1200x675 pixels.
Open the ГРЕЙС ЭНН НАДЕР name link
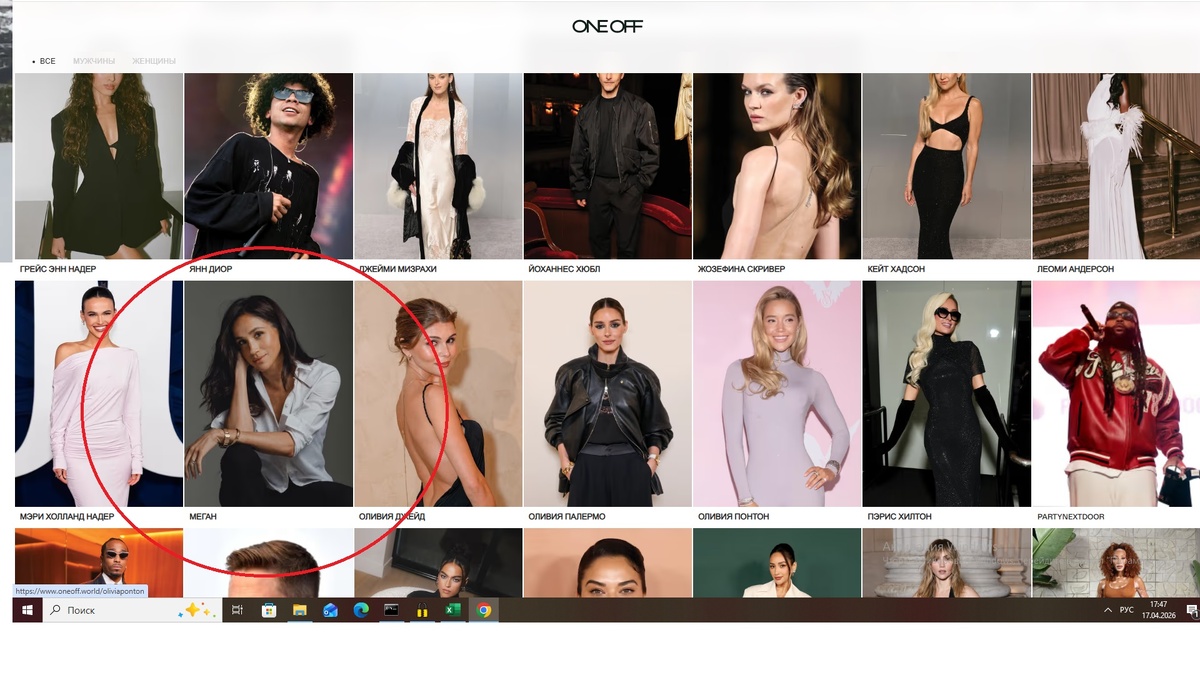click(58, 269)
